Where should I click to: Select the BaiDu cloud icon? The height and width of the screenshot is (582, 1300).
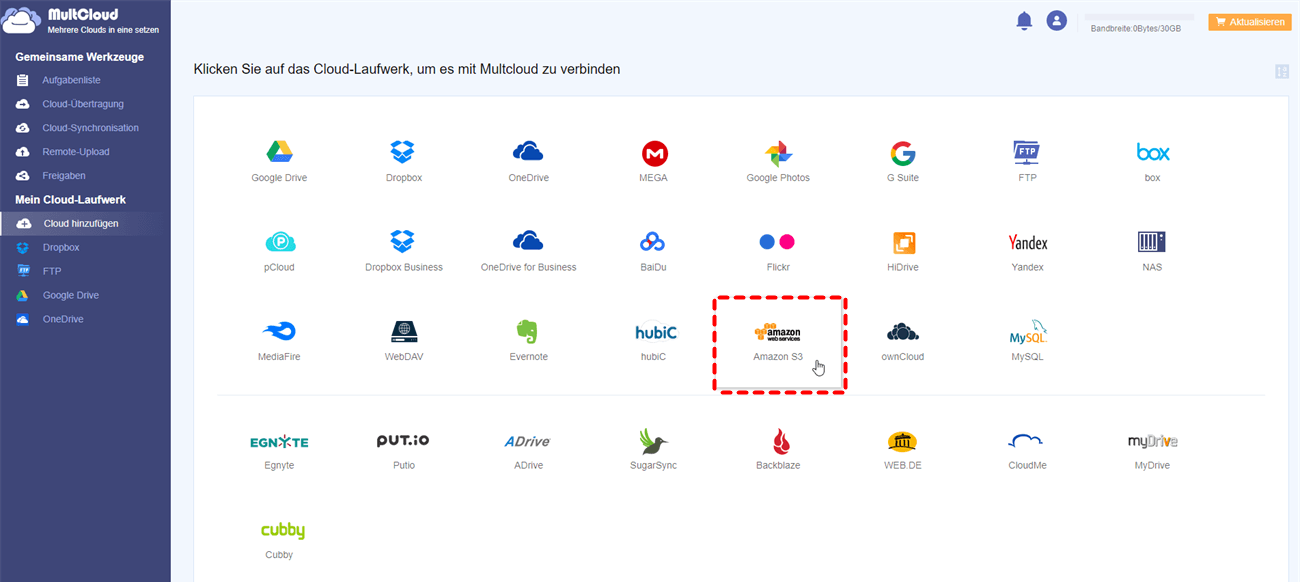click(x=653, y=242)
